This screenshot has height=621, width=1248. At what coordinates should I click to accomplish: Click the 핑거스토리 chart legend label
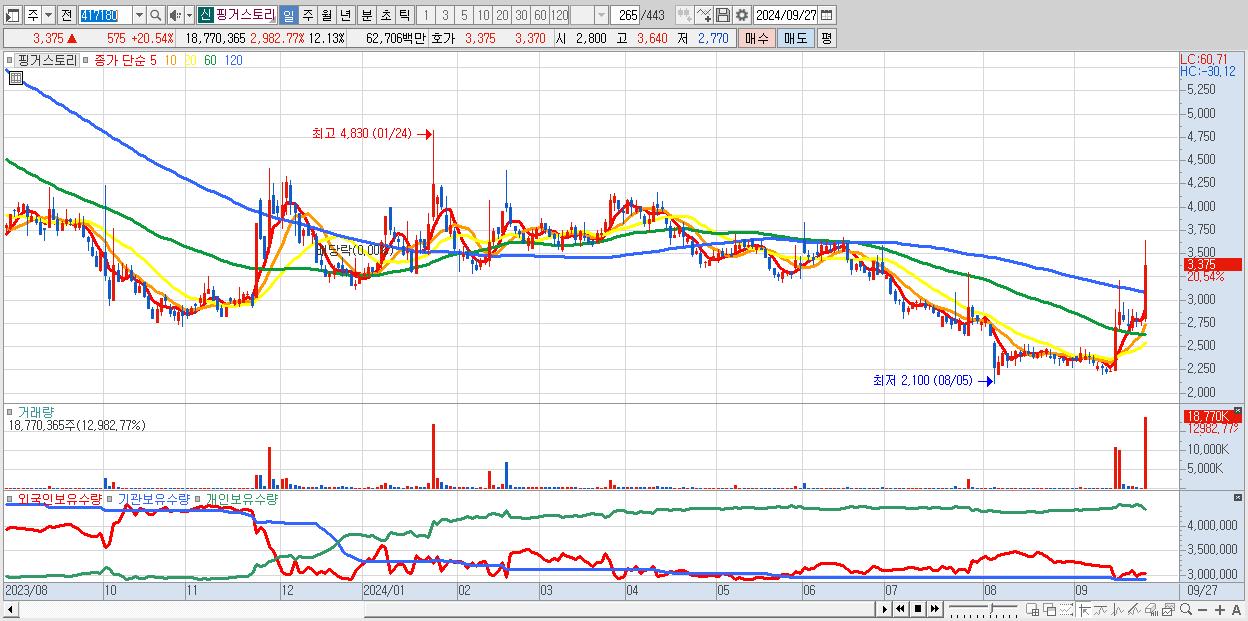pyautogui.click(x=47, y=60)
